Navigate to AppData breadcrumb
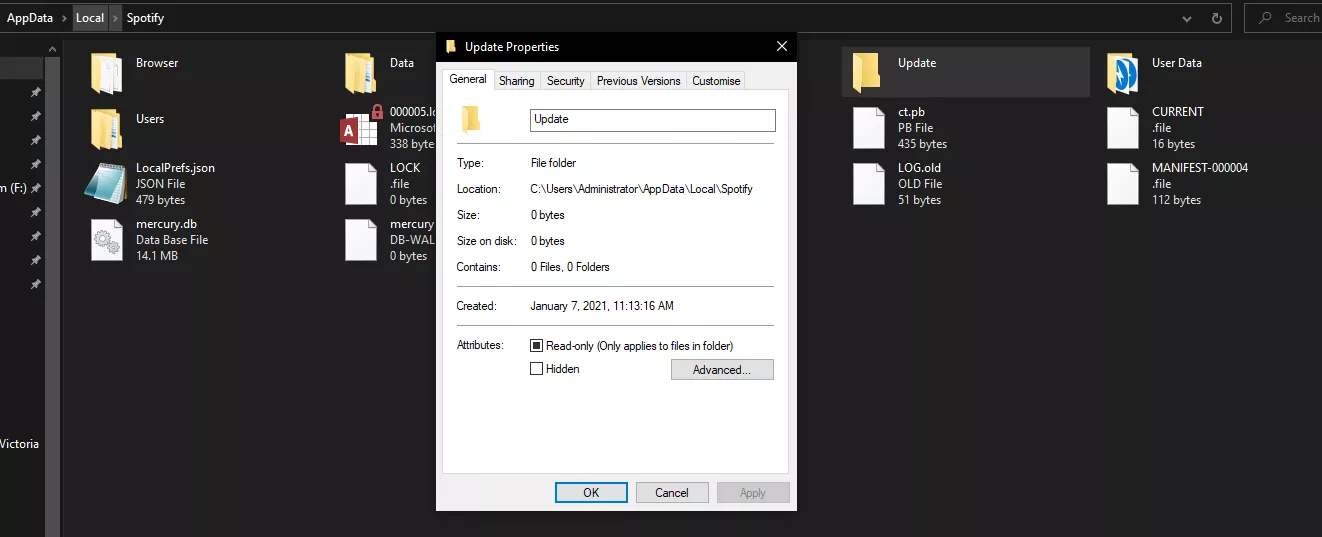Image resolution: width=1322 pixels, height=537 pixels. point(30,18)
